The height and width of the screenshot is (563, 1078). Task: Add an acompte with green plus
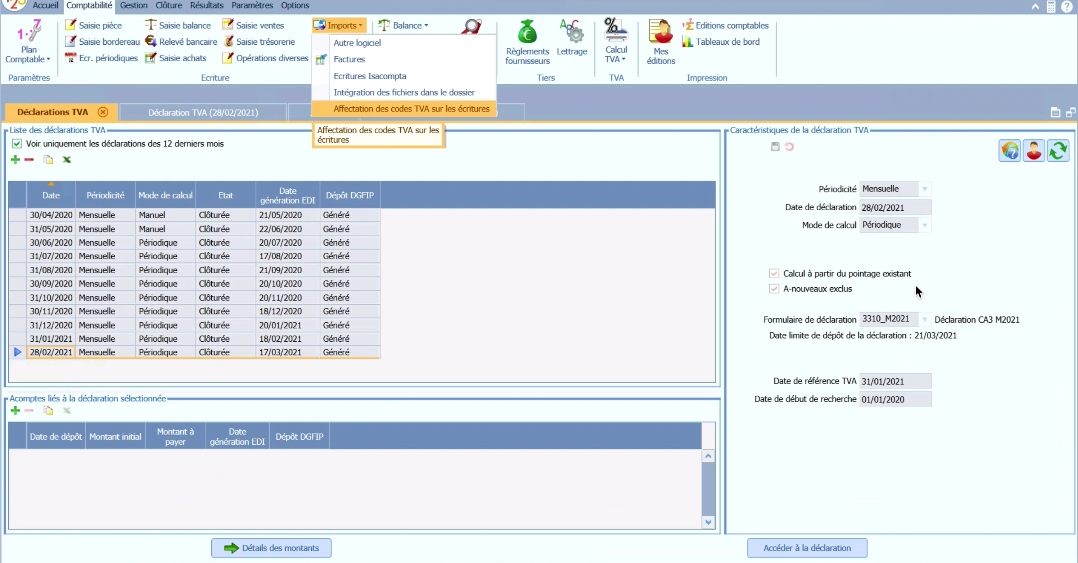point(15,411)
